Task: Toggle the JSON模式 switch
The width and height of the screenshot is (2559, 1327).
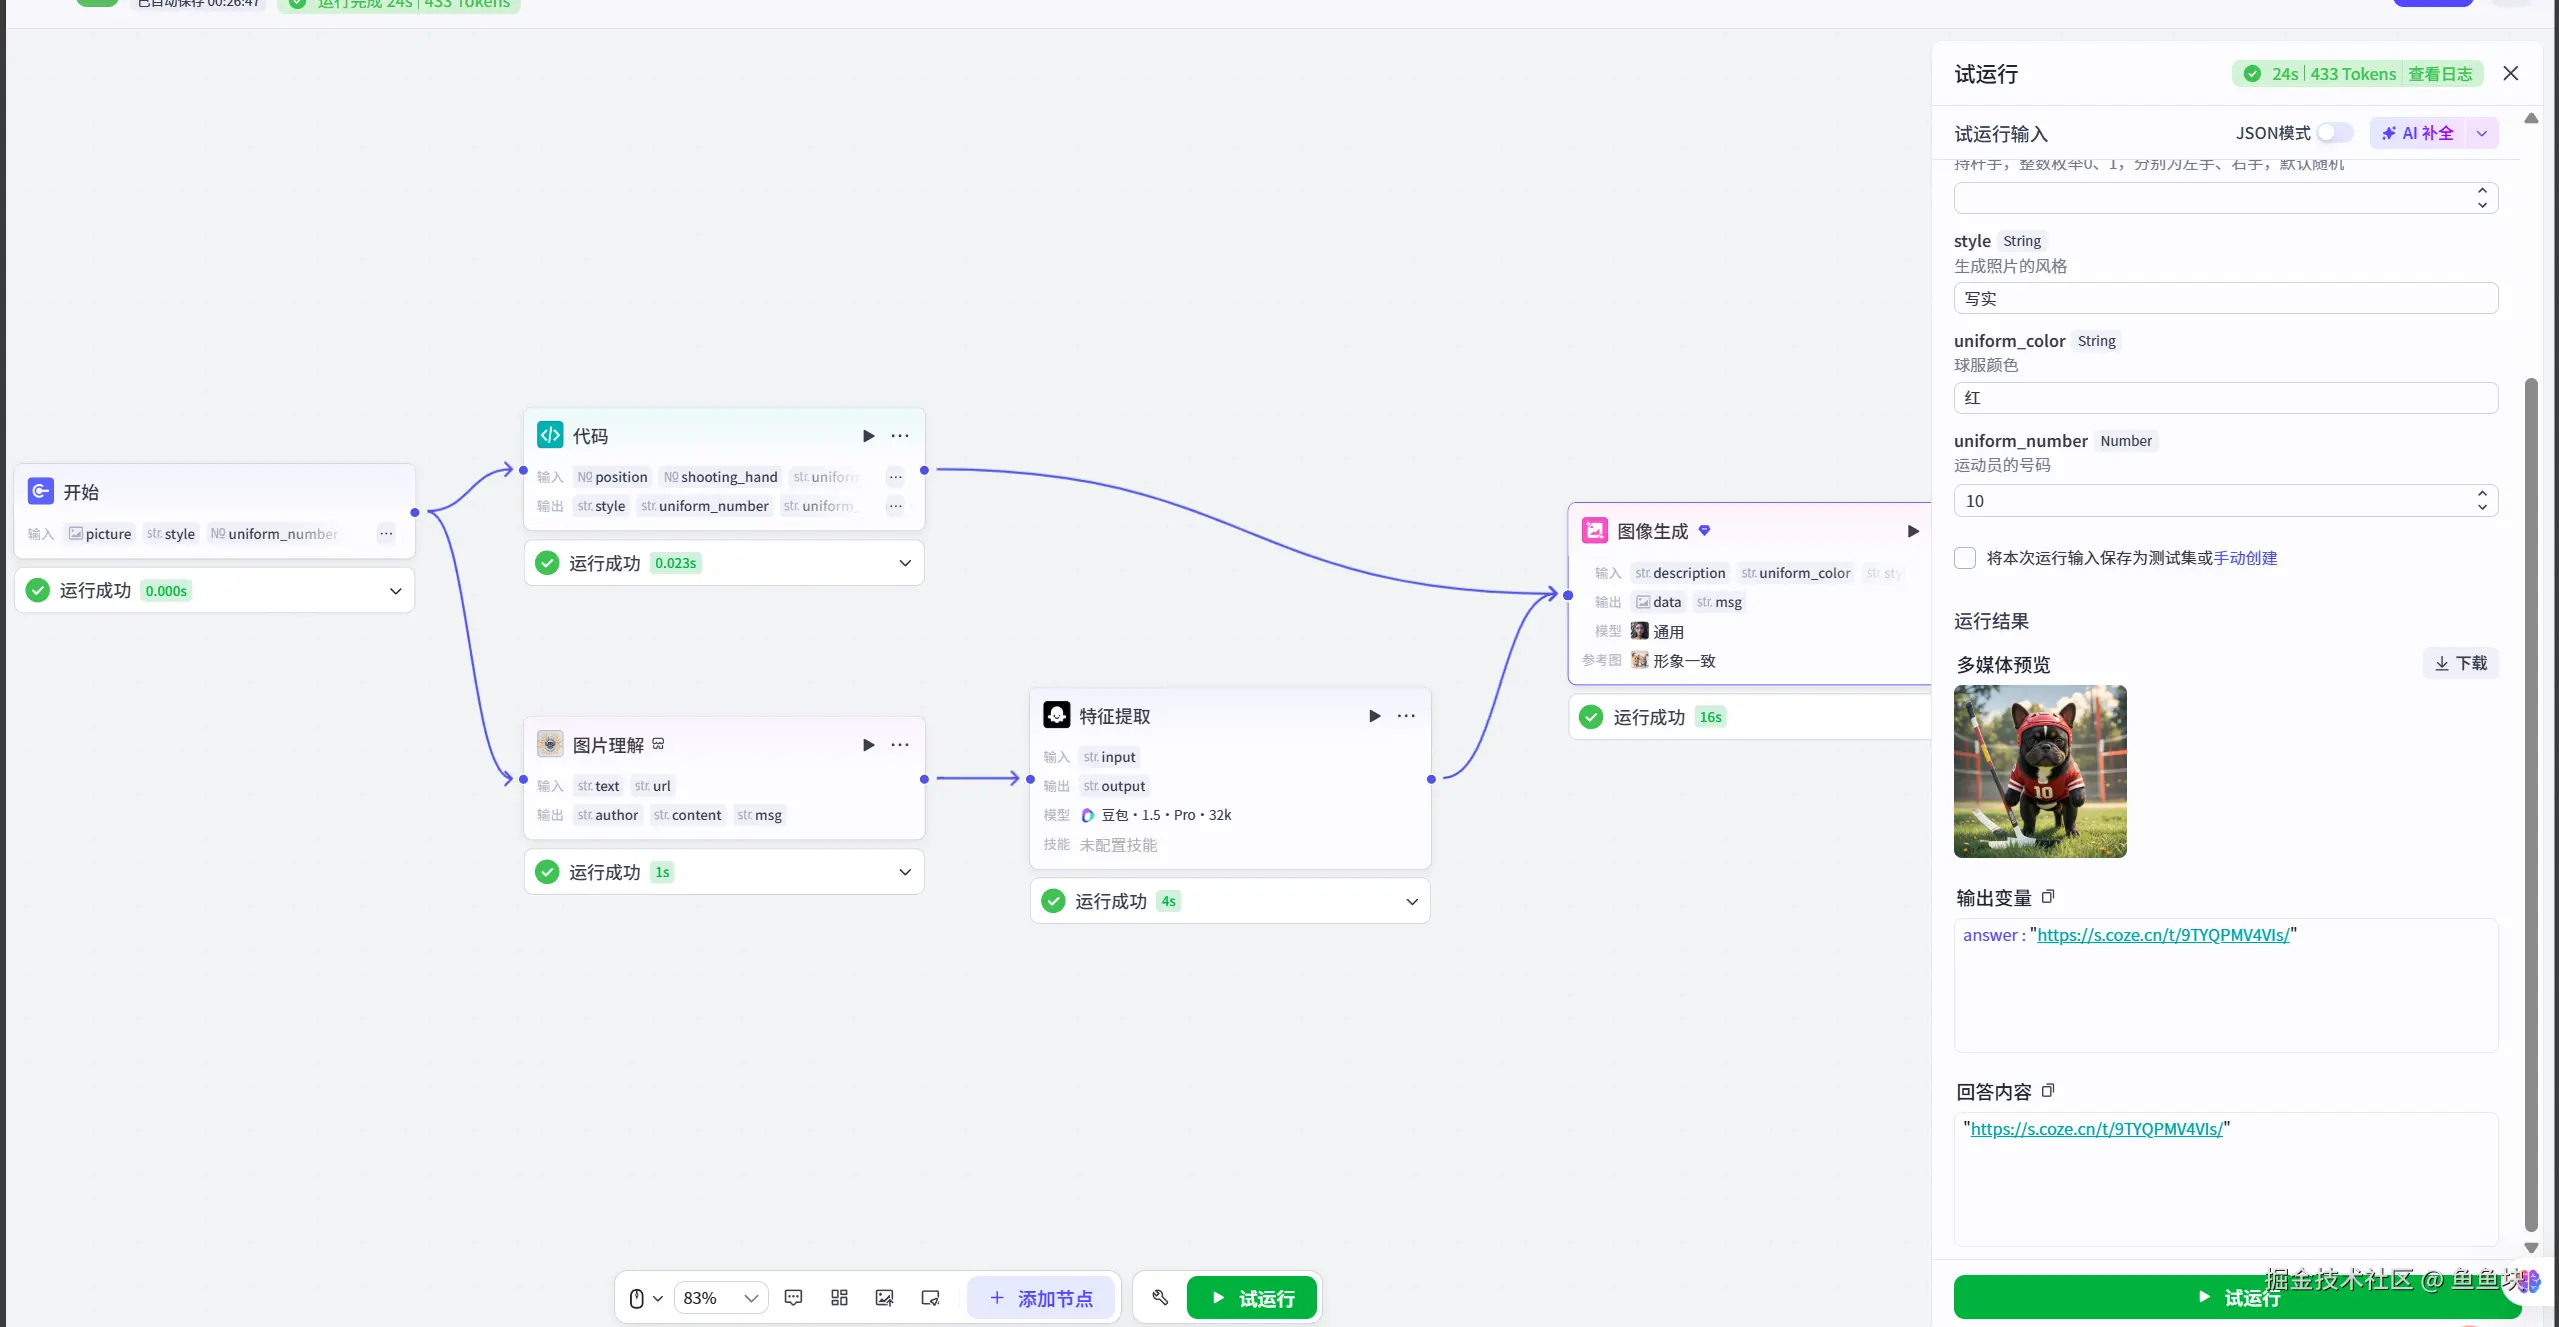Action: pos(2334,133)
